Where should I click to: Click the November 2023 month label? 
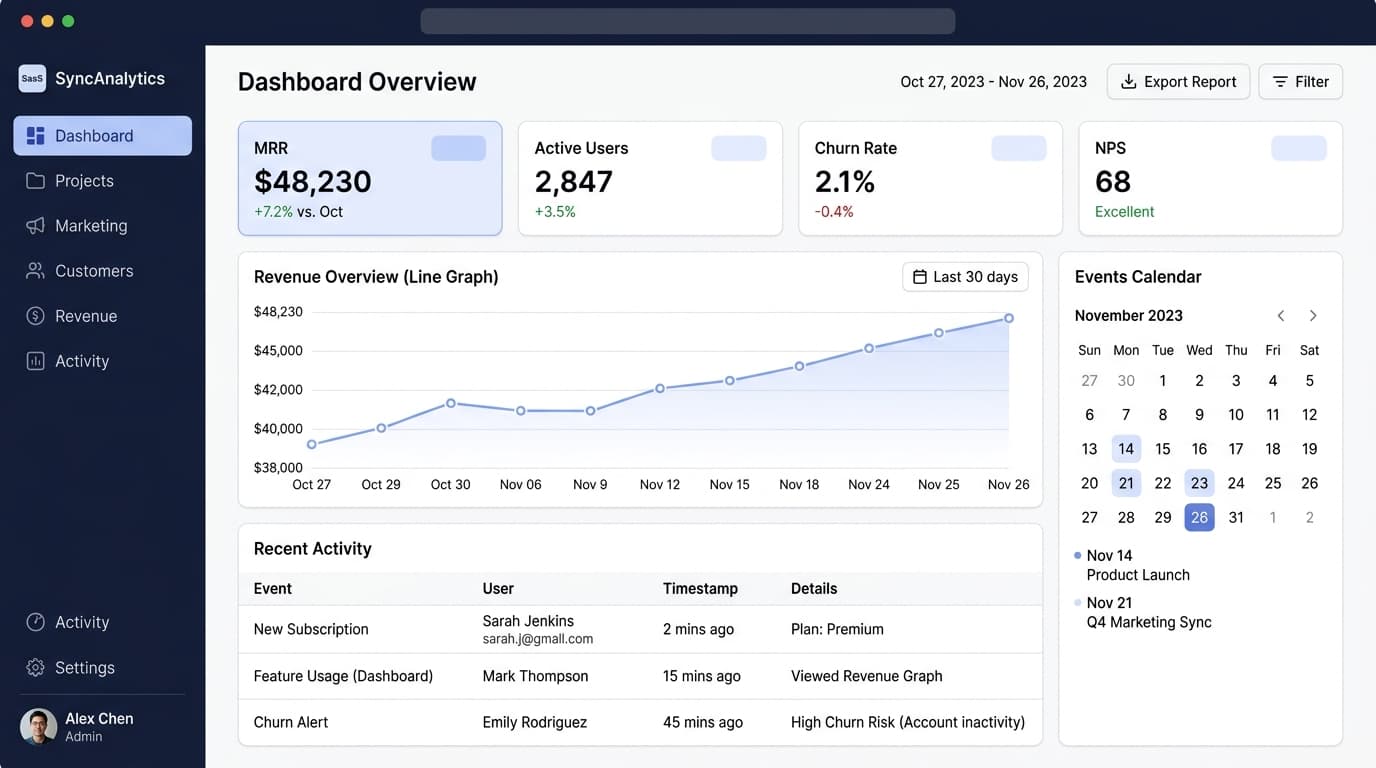1129,315
